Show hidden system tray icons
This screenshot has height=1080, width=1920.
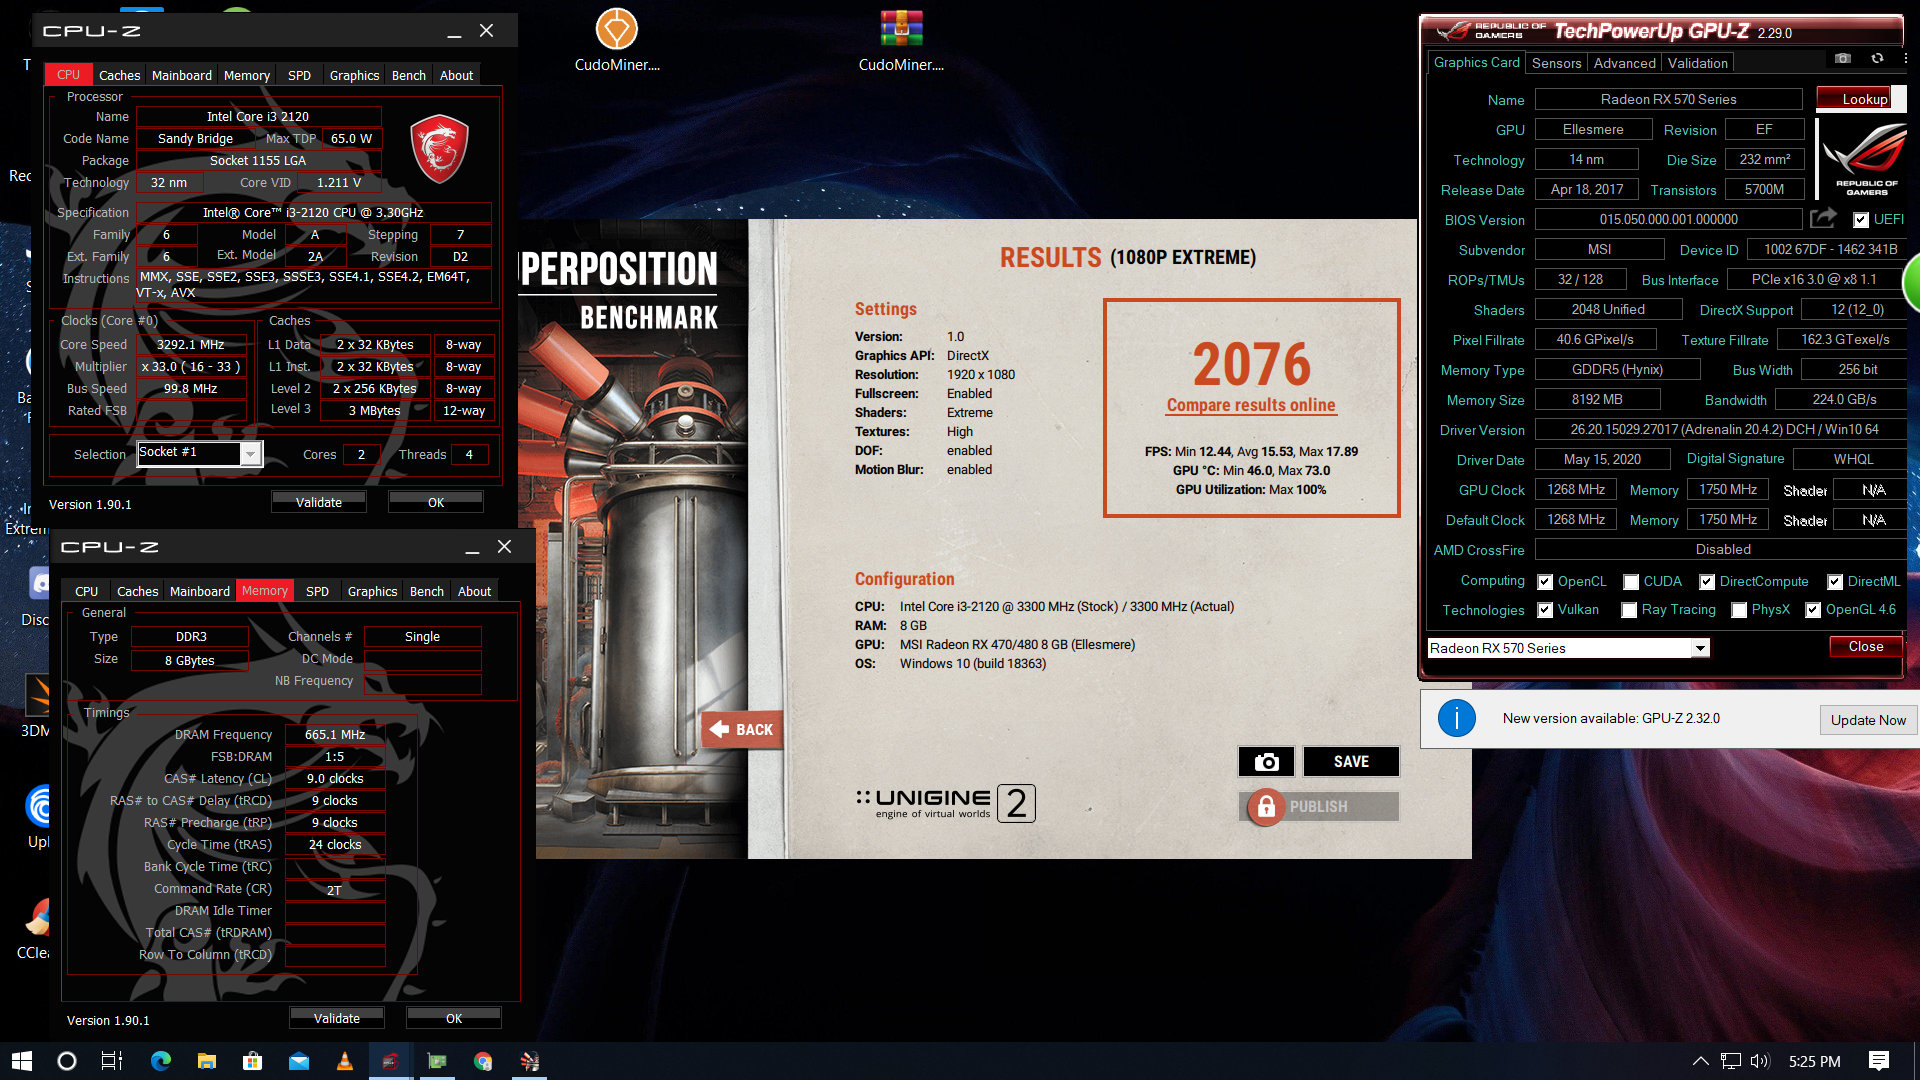(x=1700, y=1061)
